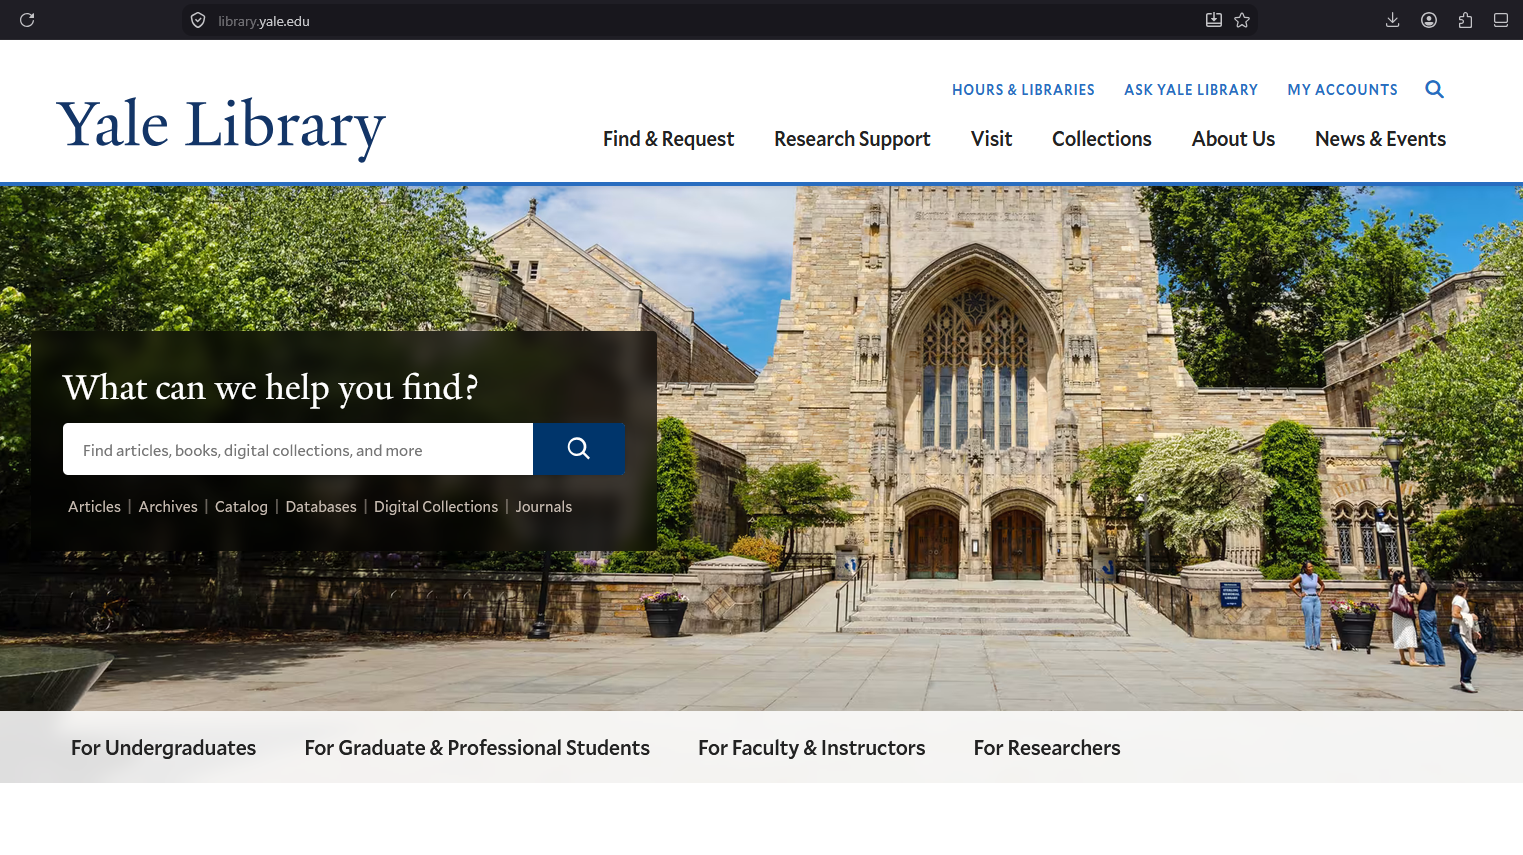The image size is (1523, 855).
Task: Open Ask Yale Library link
Action: pyautogui.click(x=1191, y=90)
